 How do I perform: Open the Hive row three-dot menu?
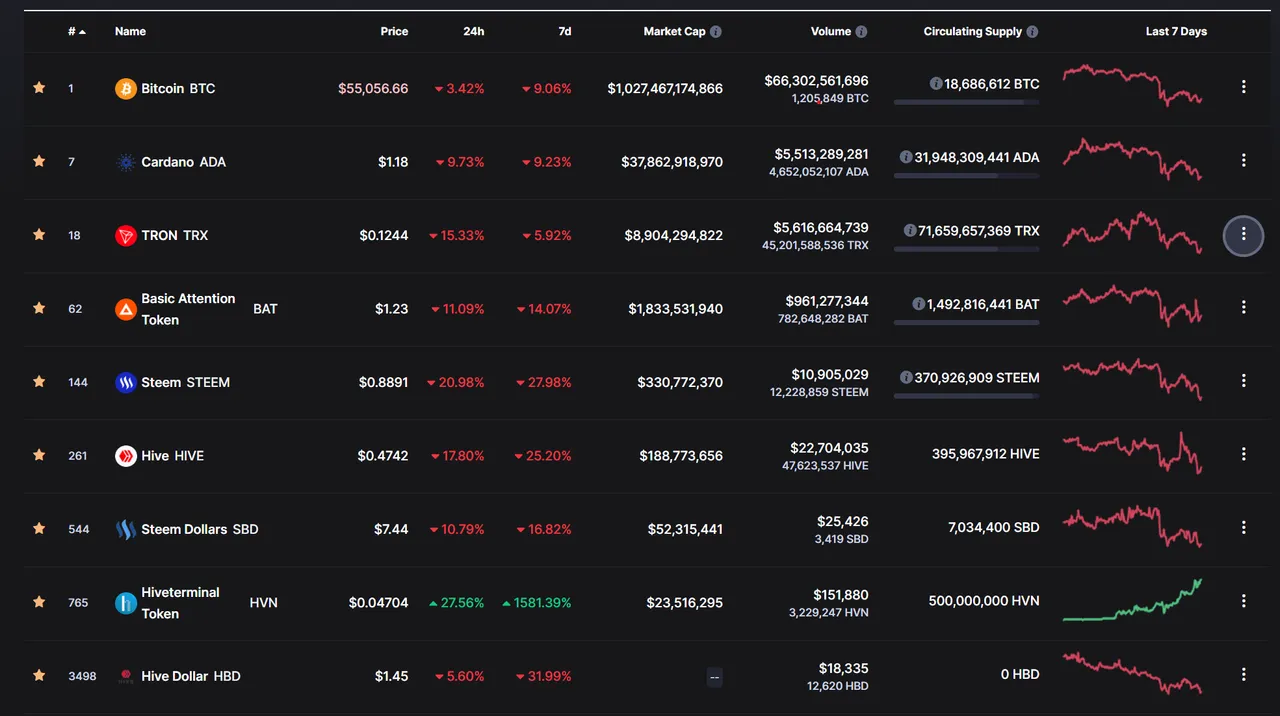click(x=1244, y=454)
